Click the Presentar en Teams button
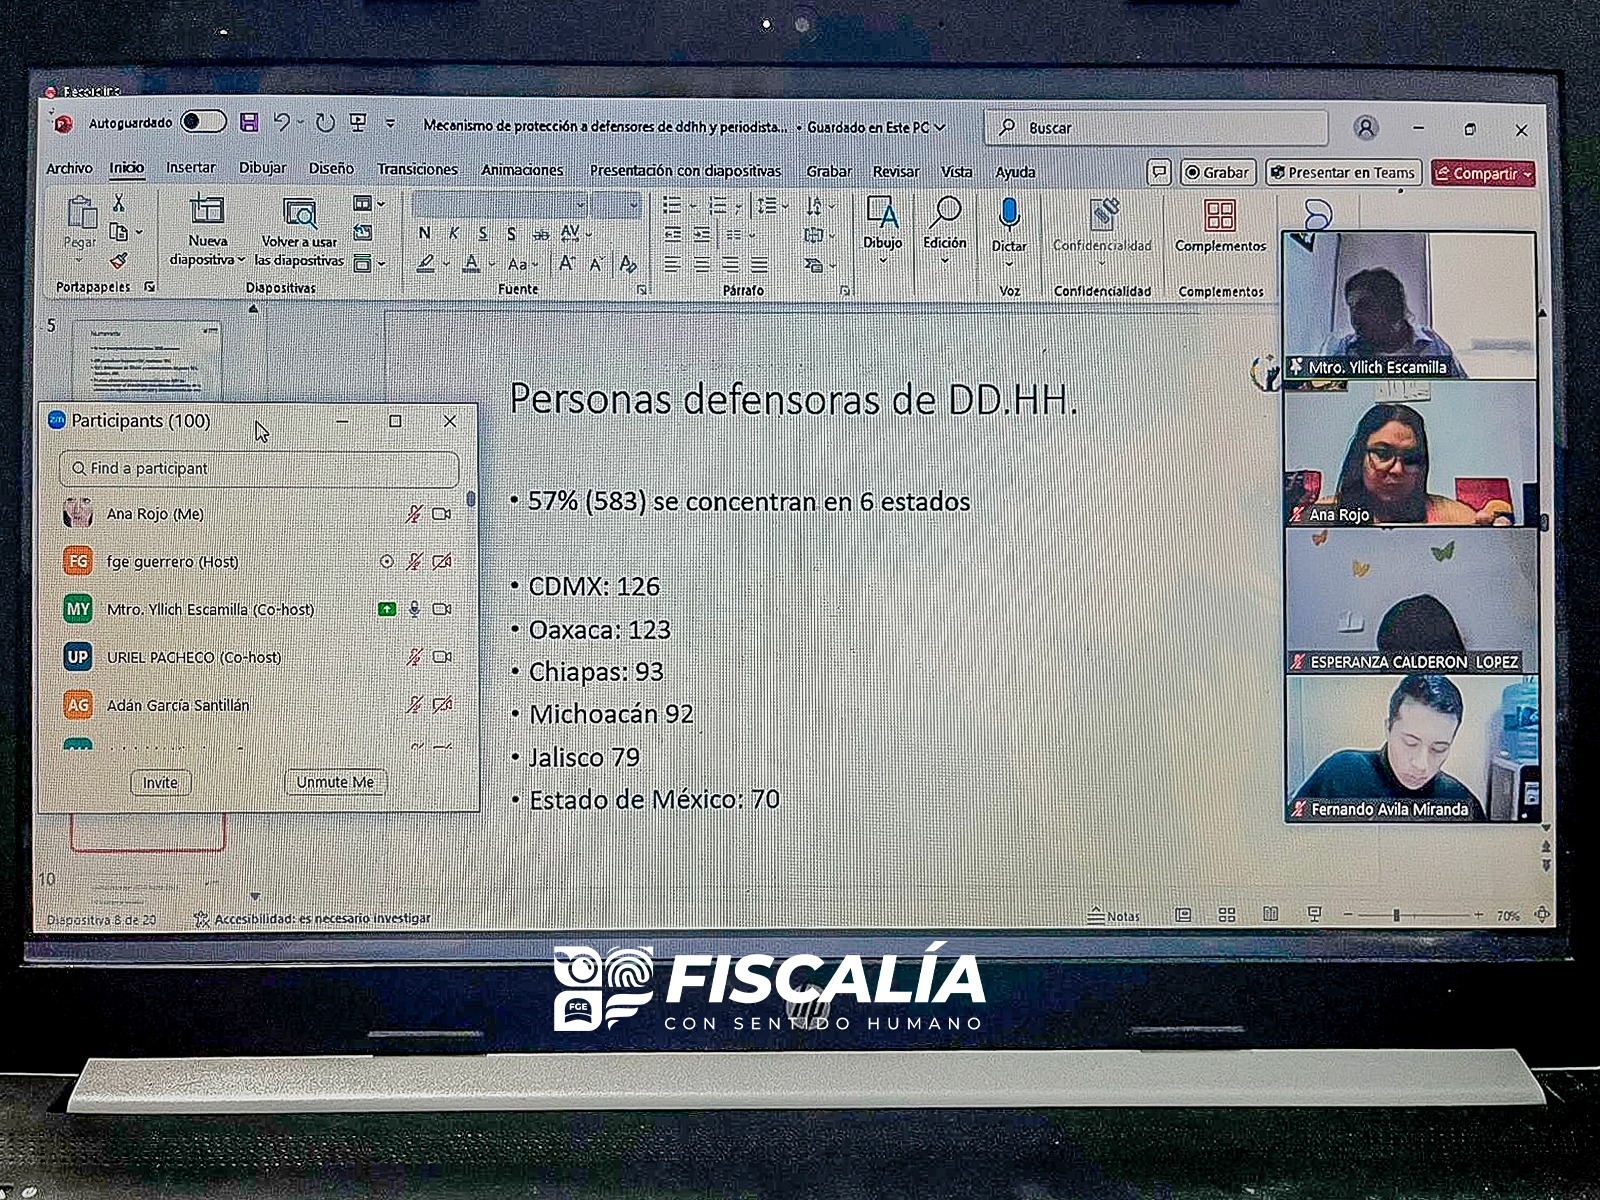Viewport: 1600px width, 1200px height. click(1342, 173)
